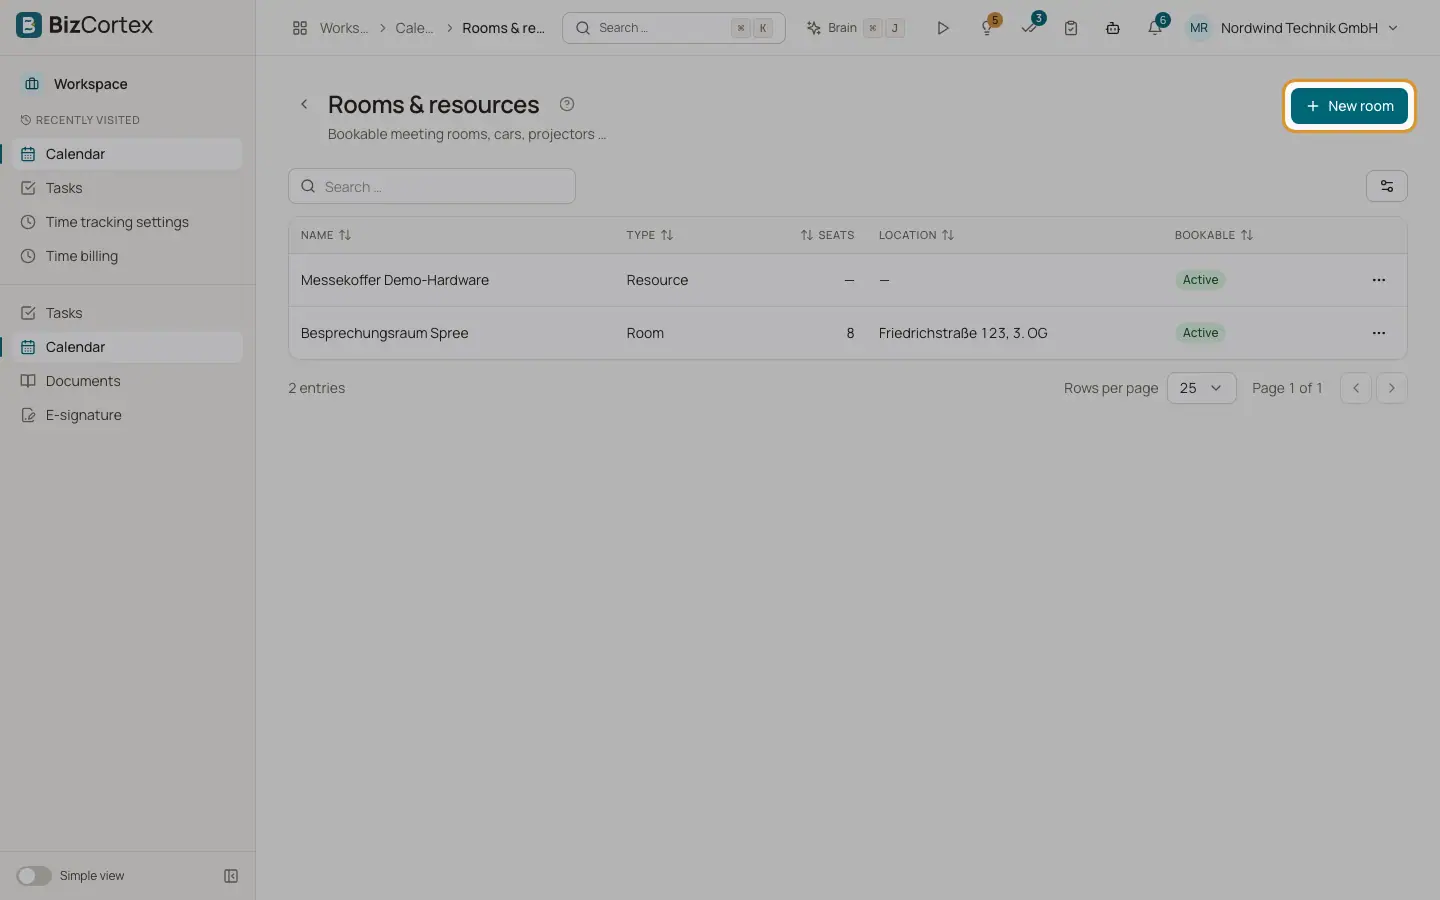This screenshot has height=900, width=1440.
Task: Click the apps grid icon in breadcrumb
Action: [300, 28]
